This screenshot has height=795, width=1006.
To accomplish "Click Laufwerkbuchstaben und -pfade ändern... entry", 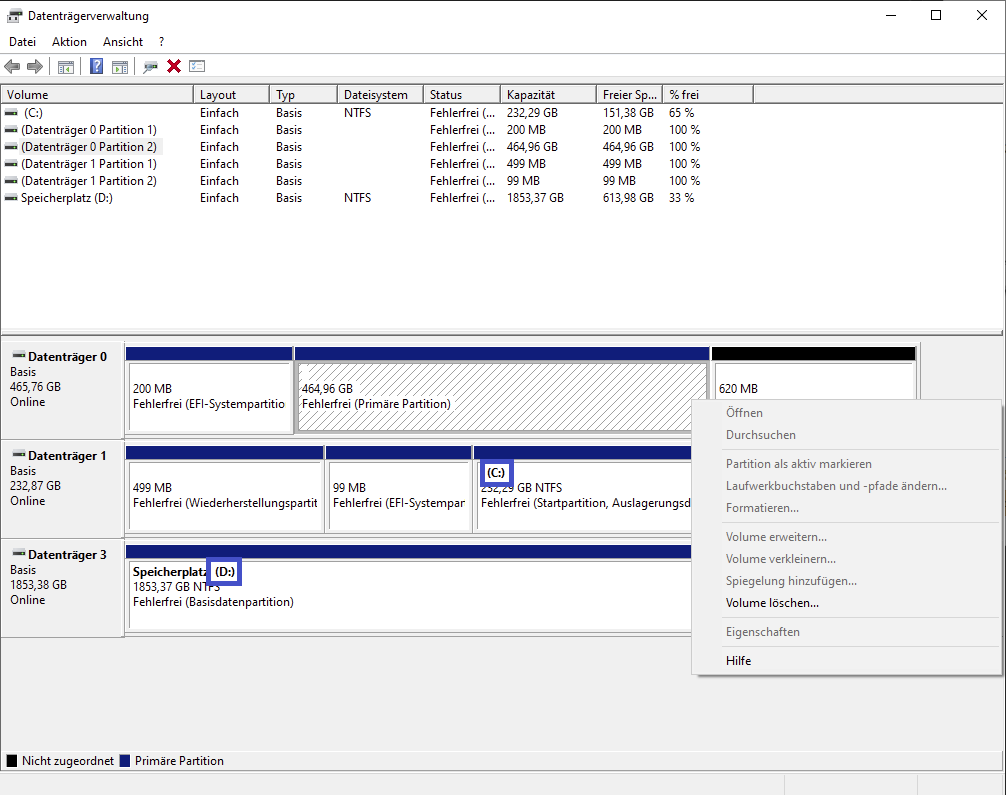I will tap(836, 485).
